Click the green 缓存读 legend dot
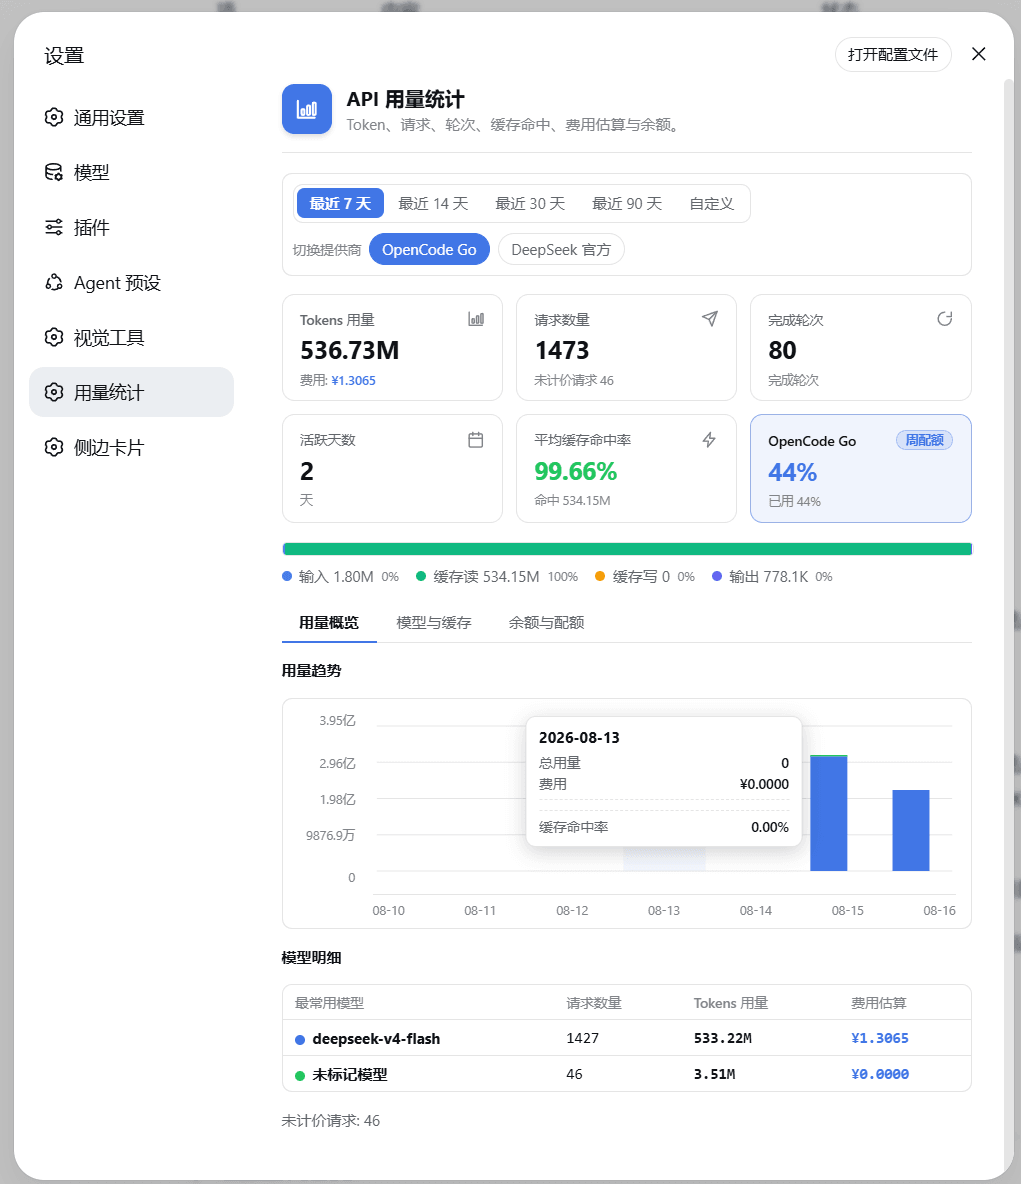This screenshot has width=1021, height=1184. coord(421,576)
